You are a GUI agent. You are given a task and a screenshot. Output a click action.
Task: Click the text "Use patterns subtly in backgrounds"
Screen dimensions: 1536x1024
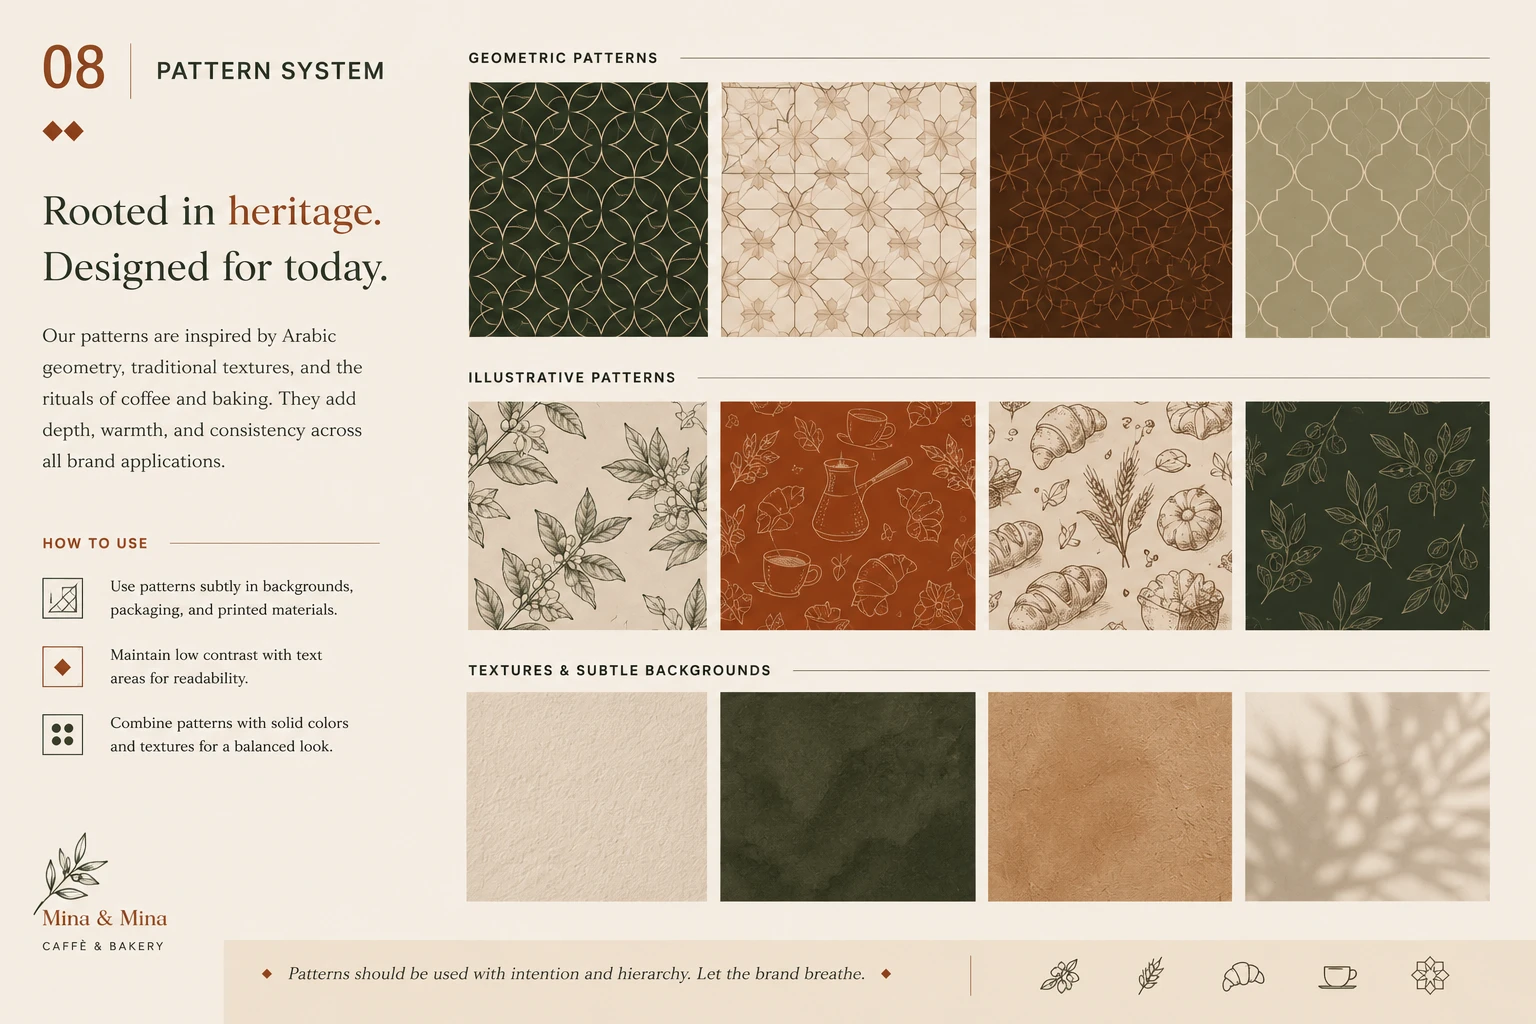pyautogui.click(x=231, y=586)
